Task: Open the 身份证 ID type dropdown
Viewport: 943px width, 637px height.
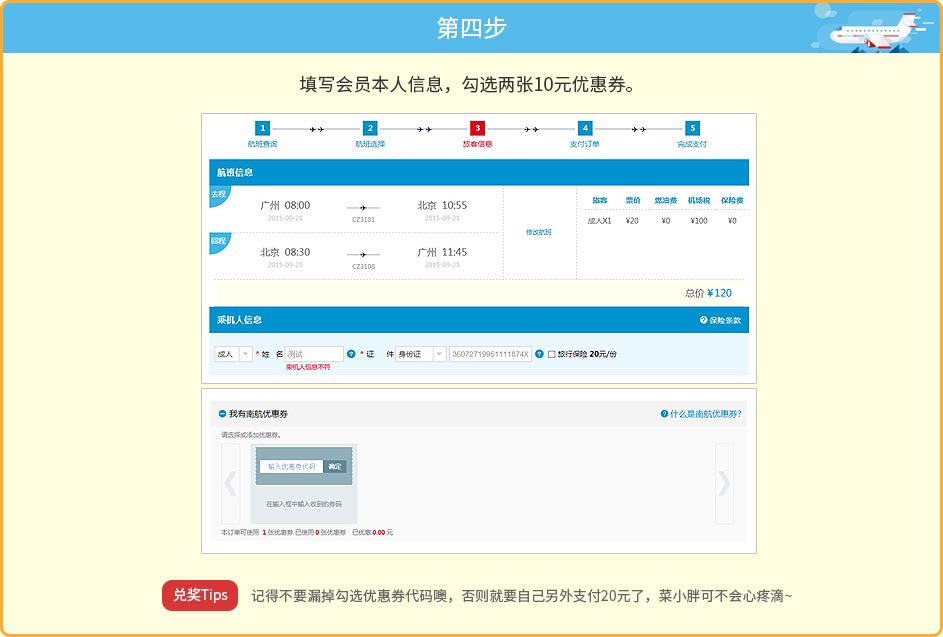Action: (420, 354)
